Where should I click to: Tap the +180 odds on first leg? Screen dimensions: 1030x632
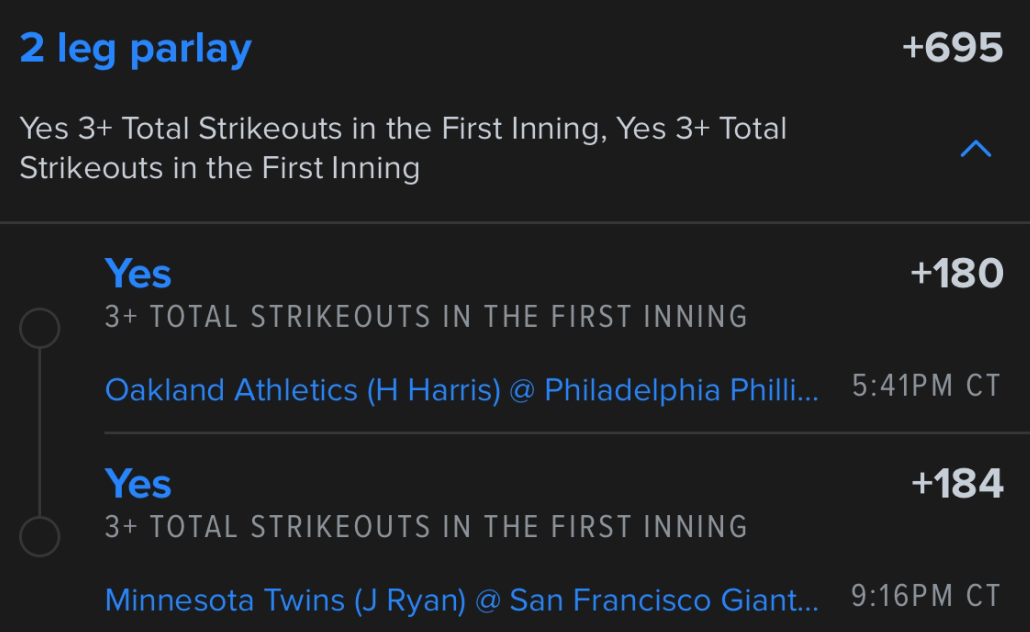click(956, 273)
